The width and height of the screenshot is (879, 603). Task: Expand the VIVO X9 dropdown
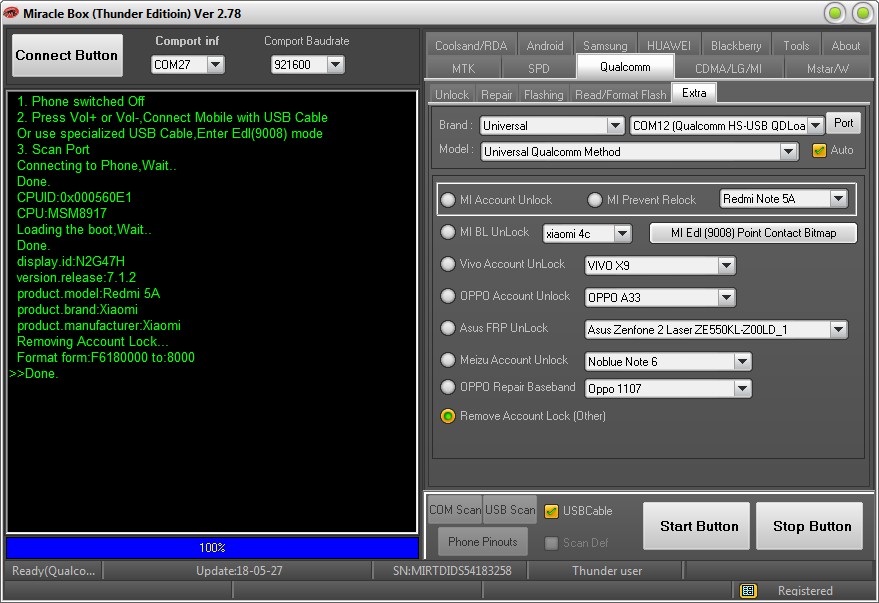[726, 266]
